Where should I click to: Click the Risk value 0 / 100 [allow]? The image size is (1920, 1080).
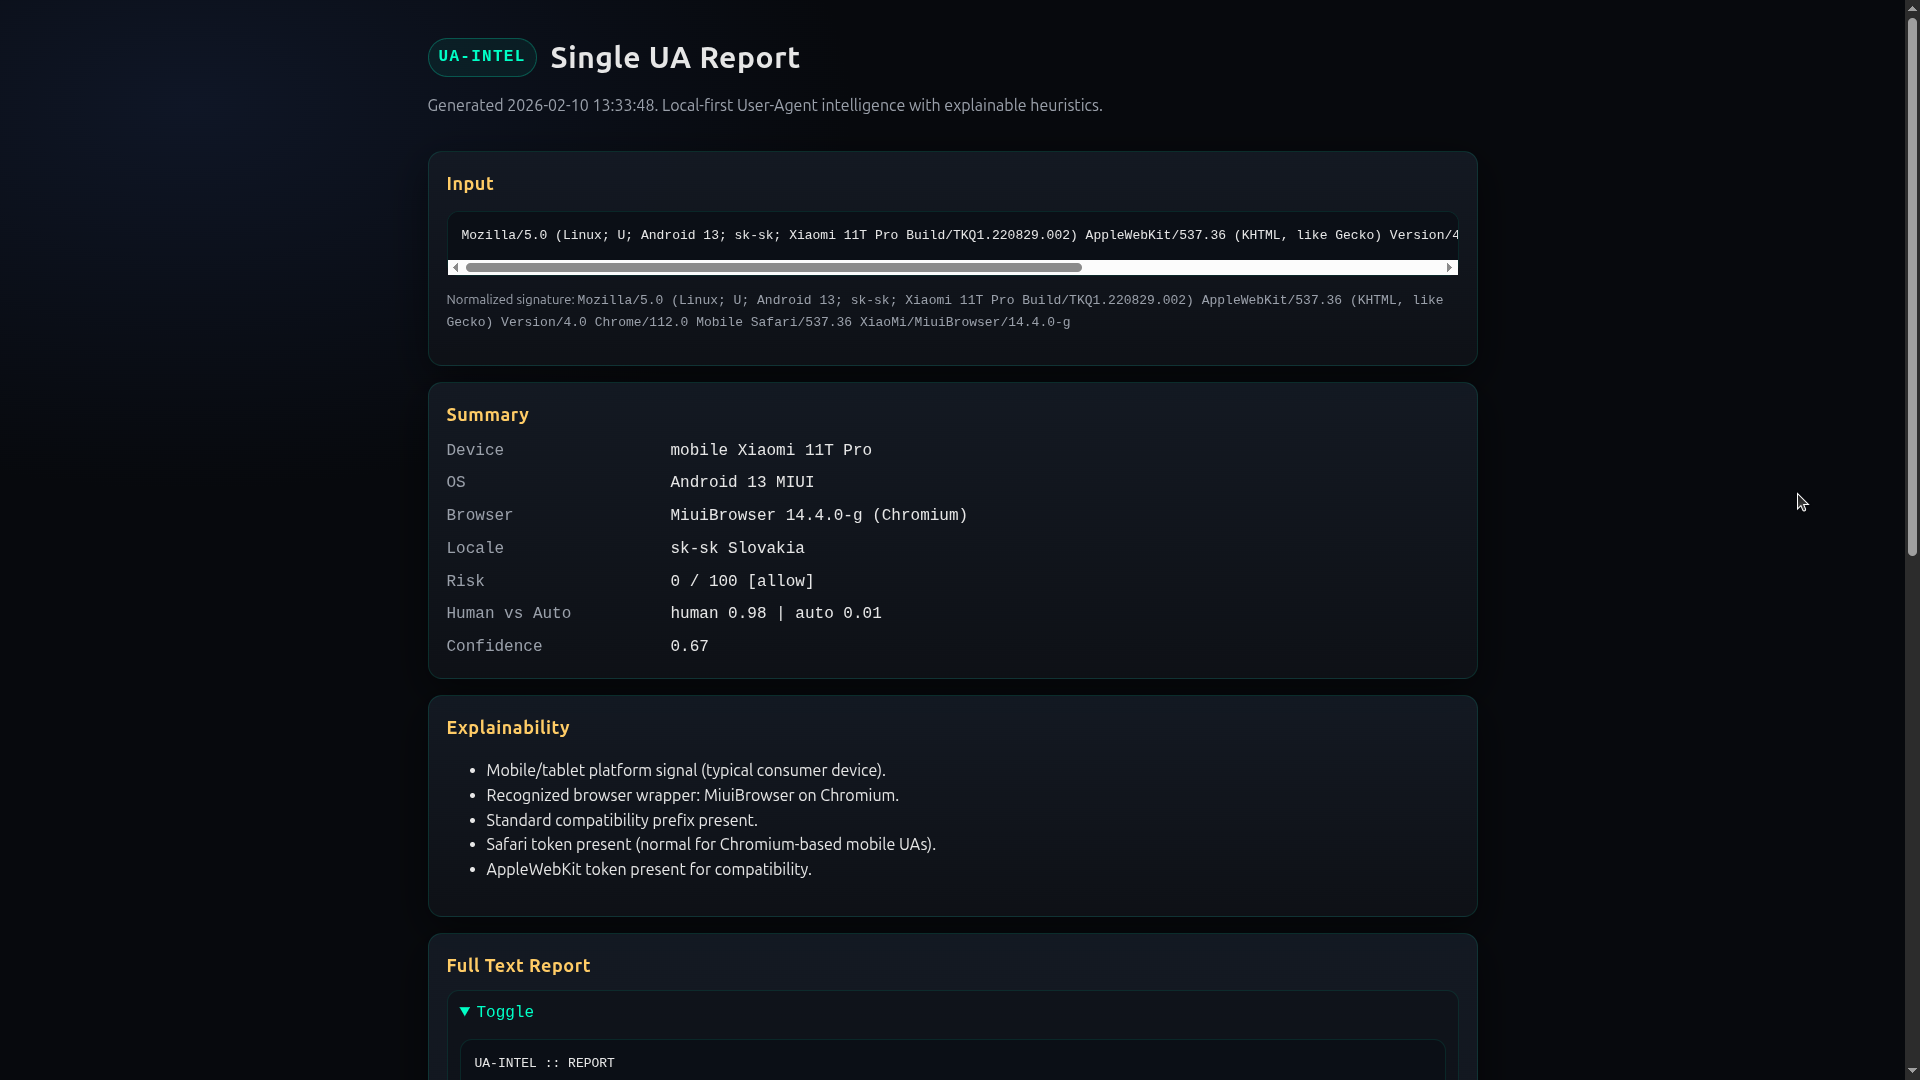[742, 582]
